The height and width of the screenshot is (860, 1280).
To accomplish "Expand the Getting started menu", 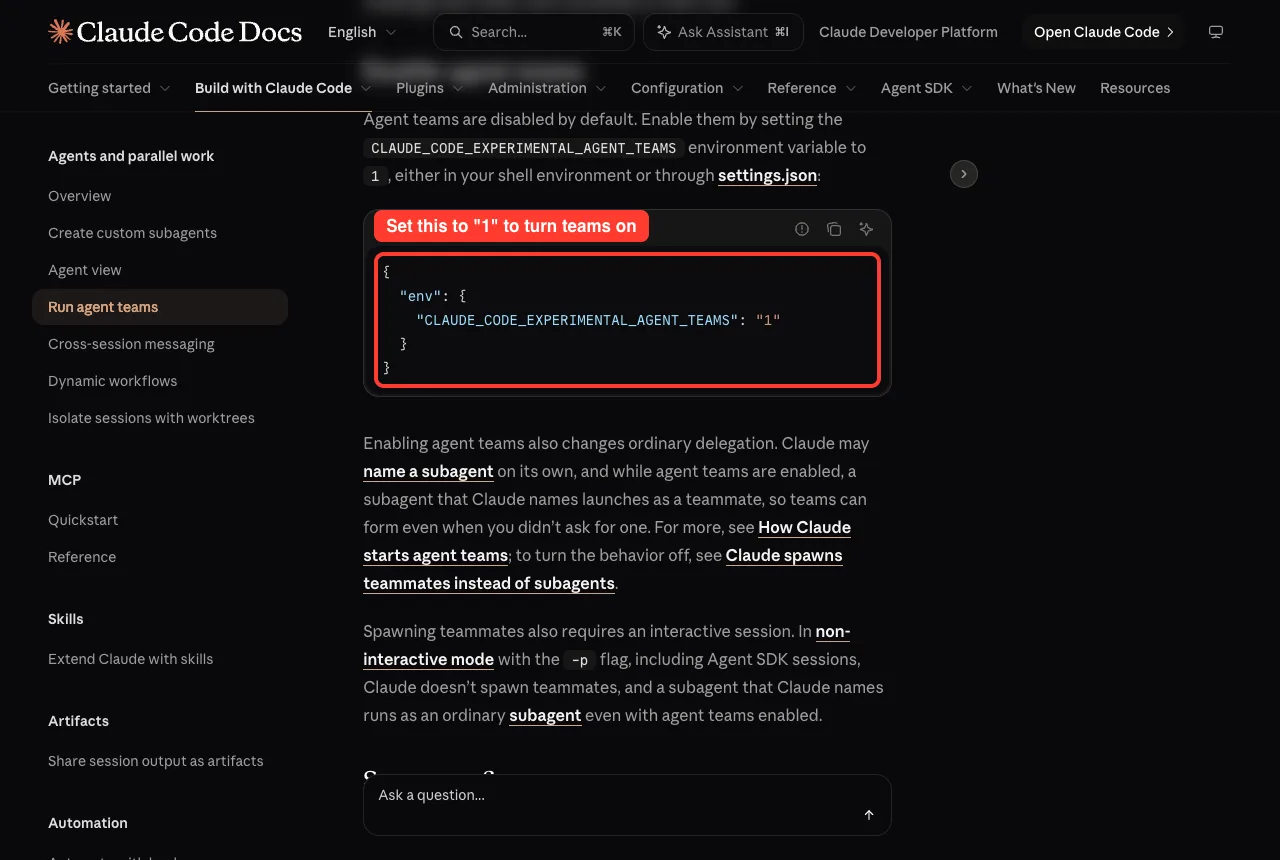I will (109, 88).
